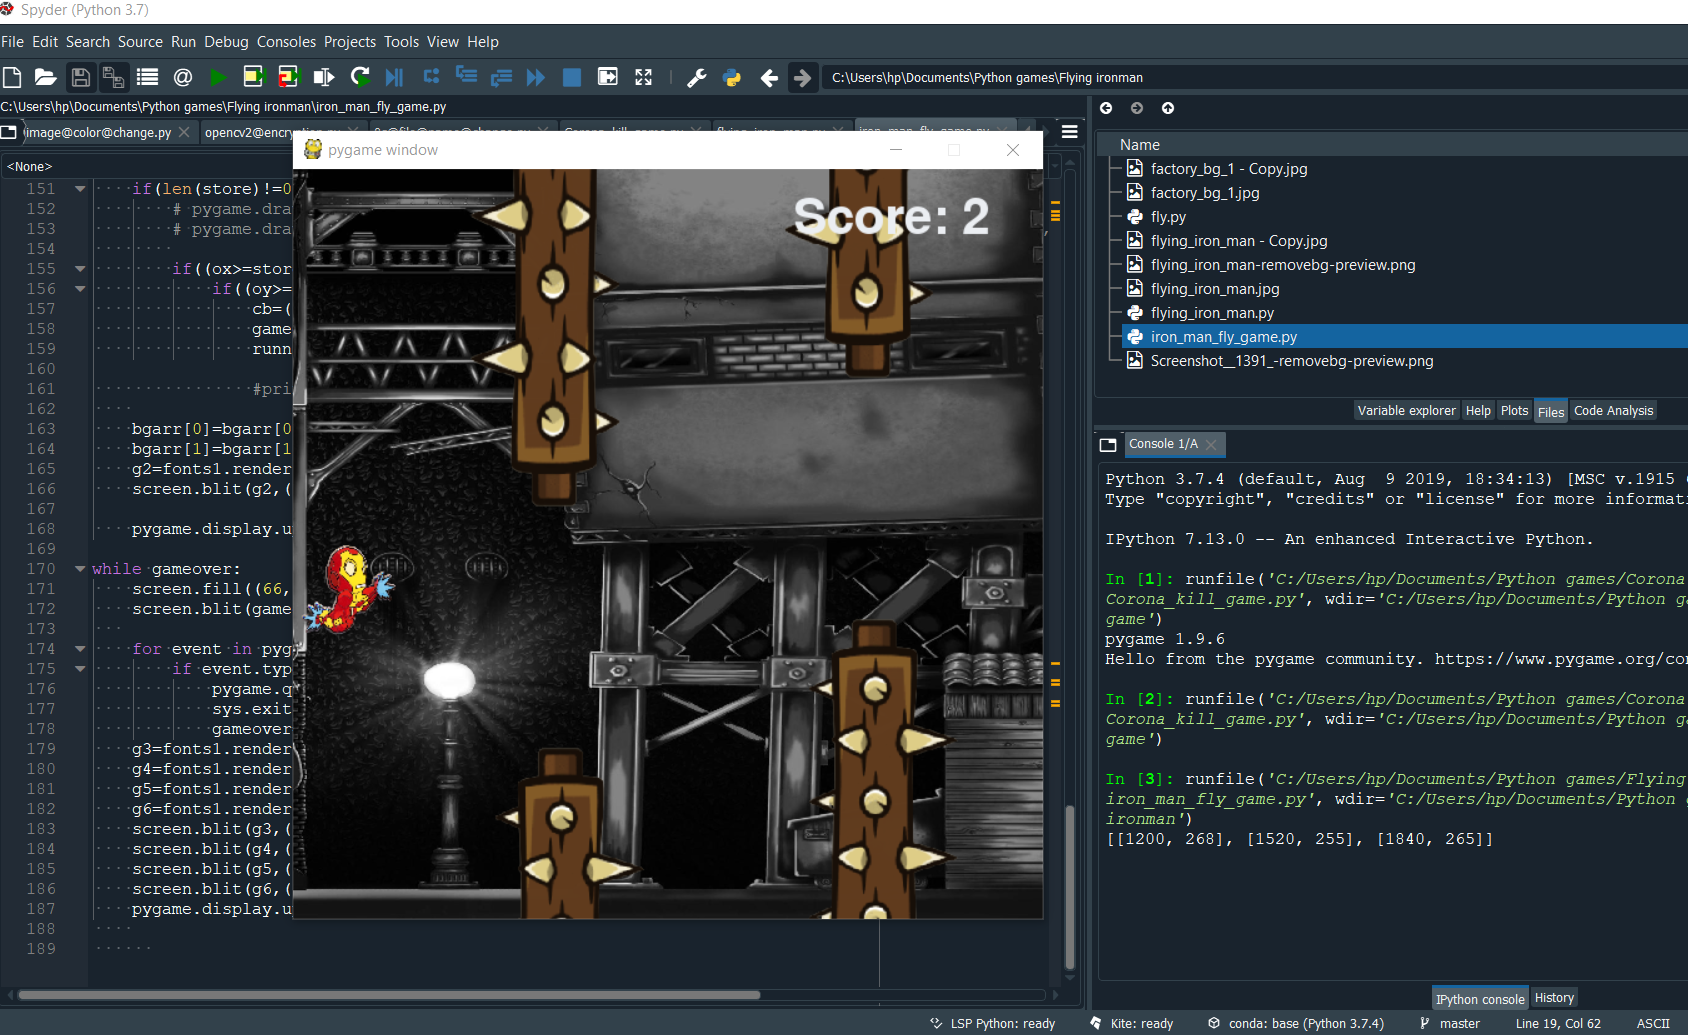This screenshot has height=1035, width=1688.
Task: Click the master git branch status
Action: point(1450,1023)
